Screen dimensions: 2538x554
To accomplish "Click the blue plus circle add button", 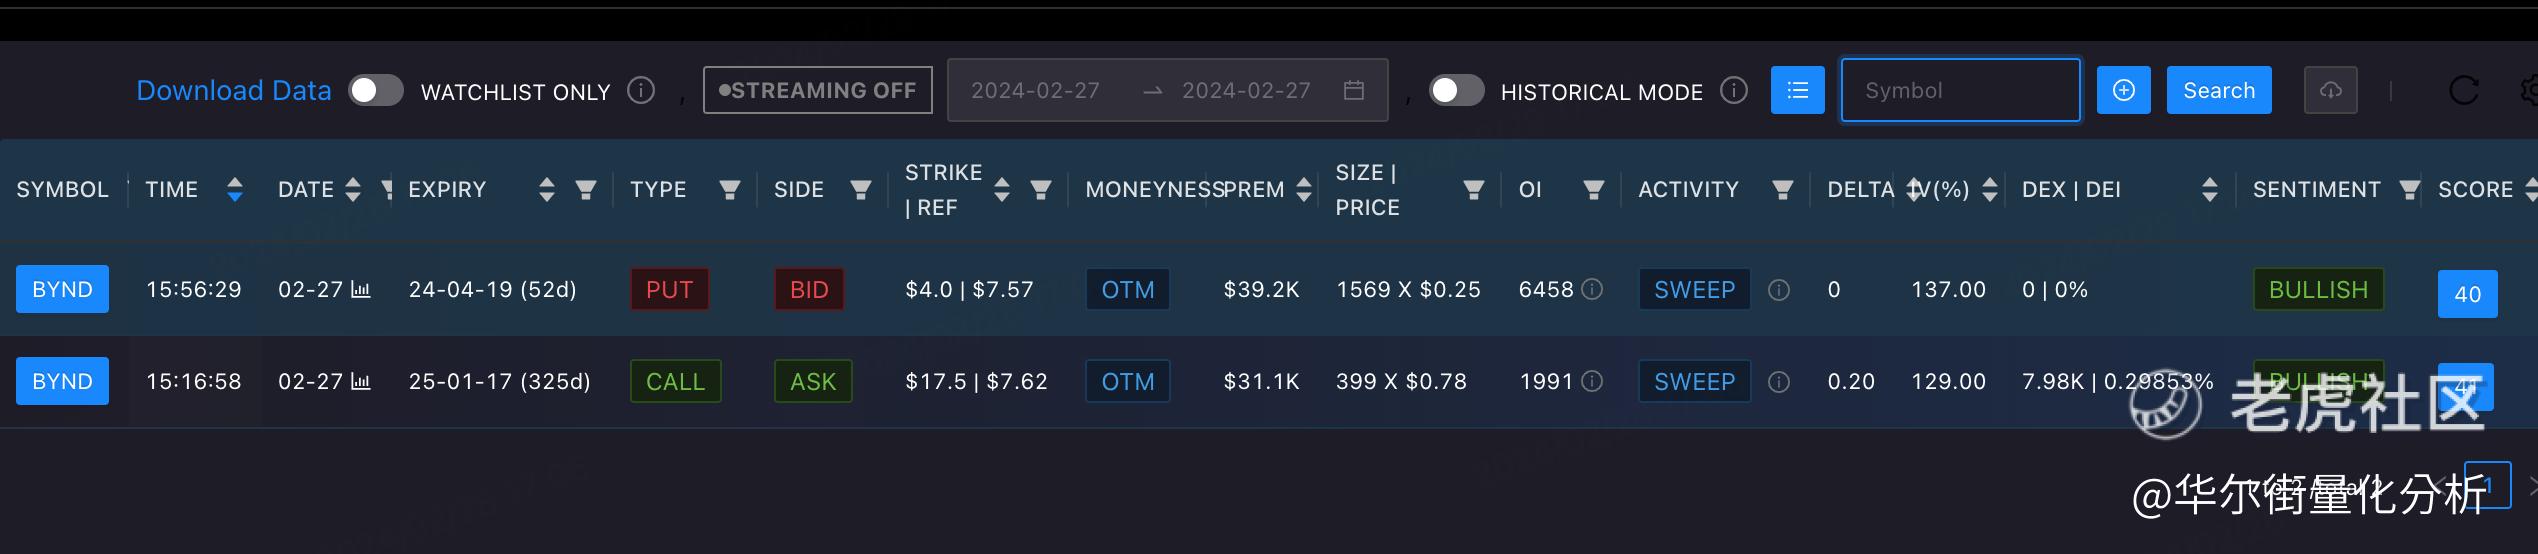I will point(2123,90).
